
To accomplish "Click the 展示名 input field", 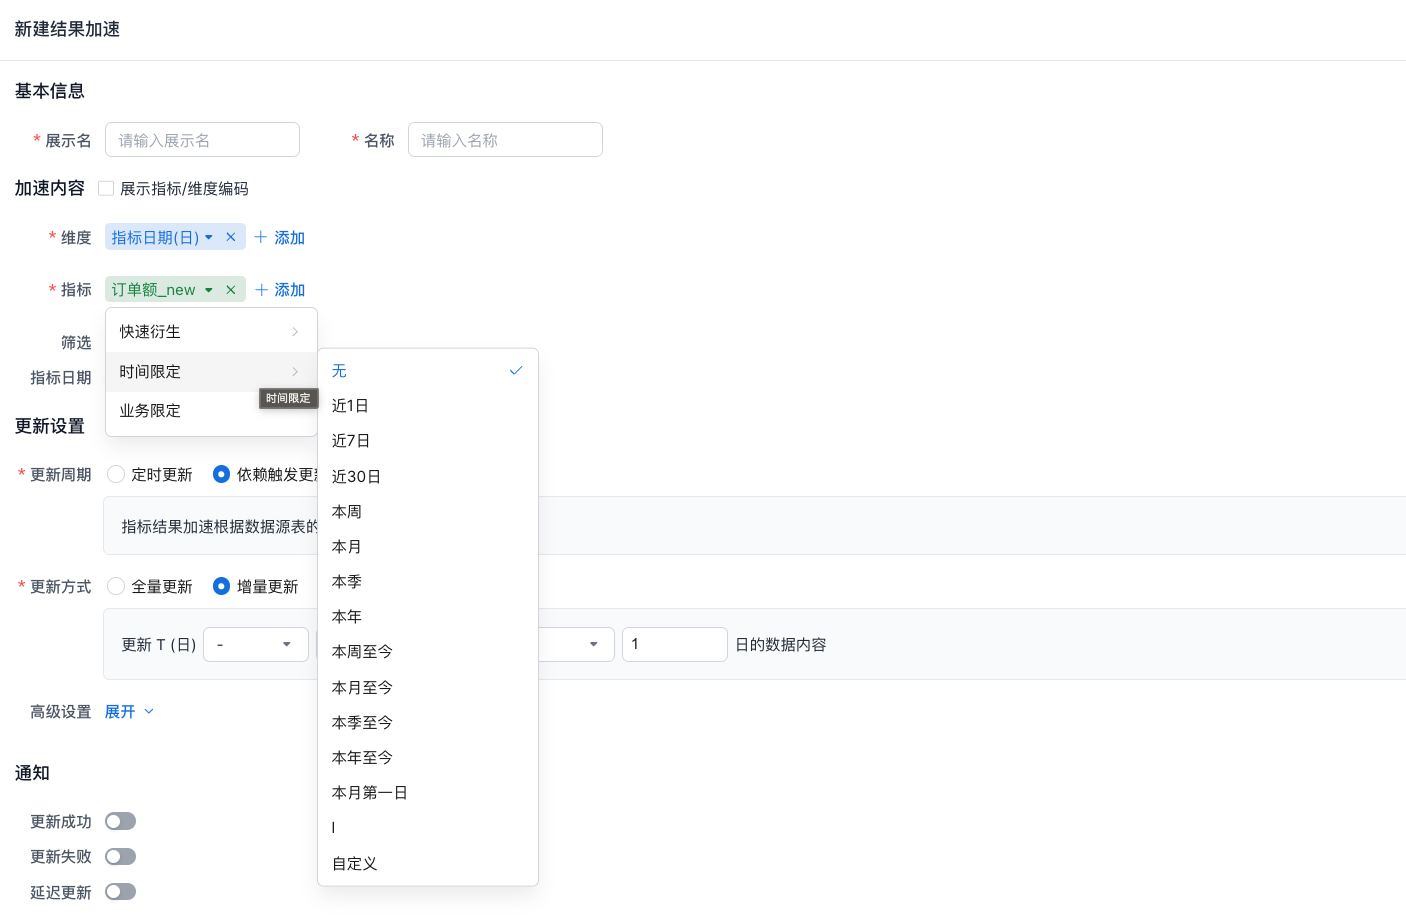I will click(202, 140).
